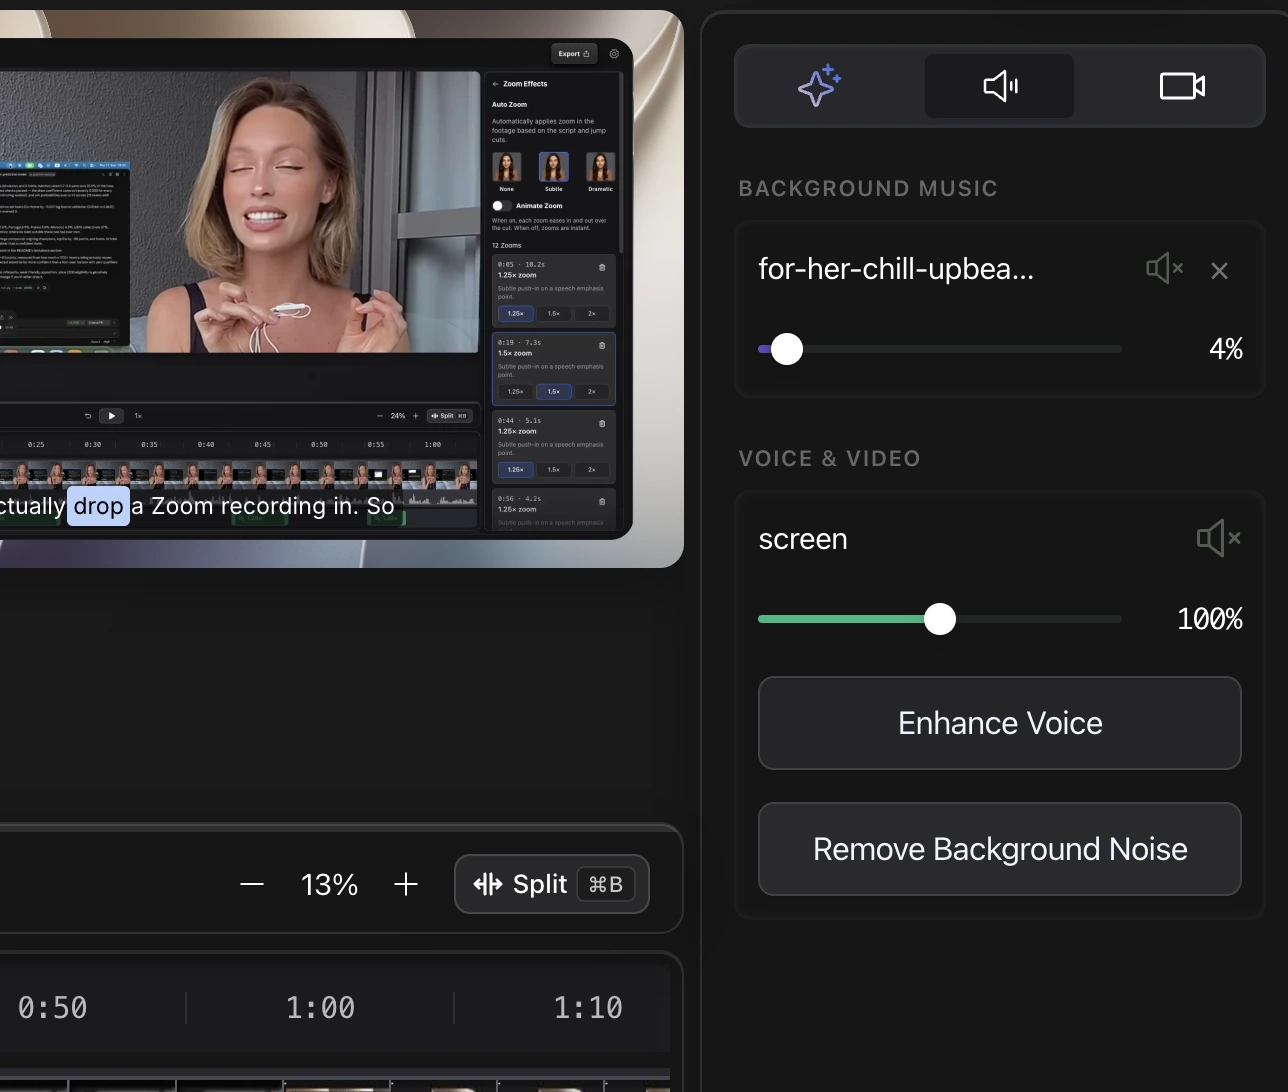Click the undo arrow in the preview video
The image size is (1288, 1092).
(x=88, y=416)
